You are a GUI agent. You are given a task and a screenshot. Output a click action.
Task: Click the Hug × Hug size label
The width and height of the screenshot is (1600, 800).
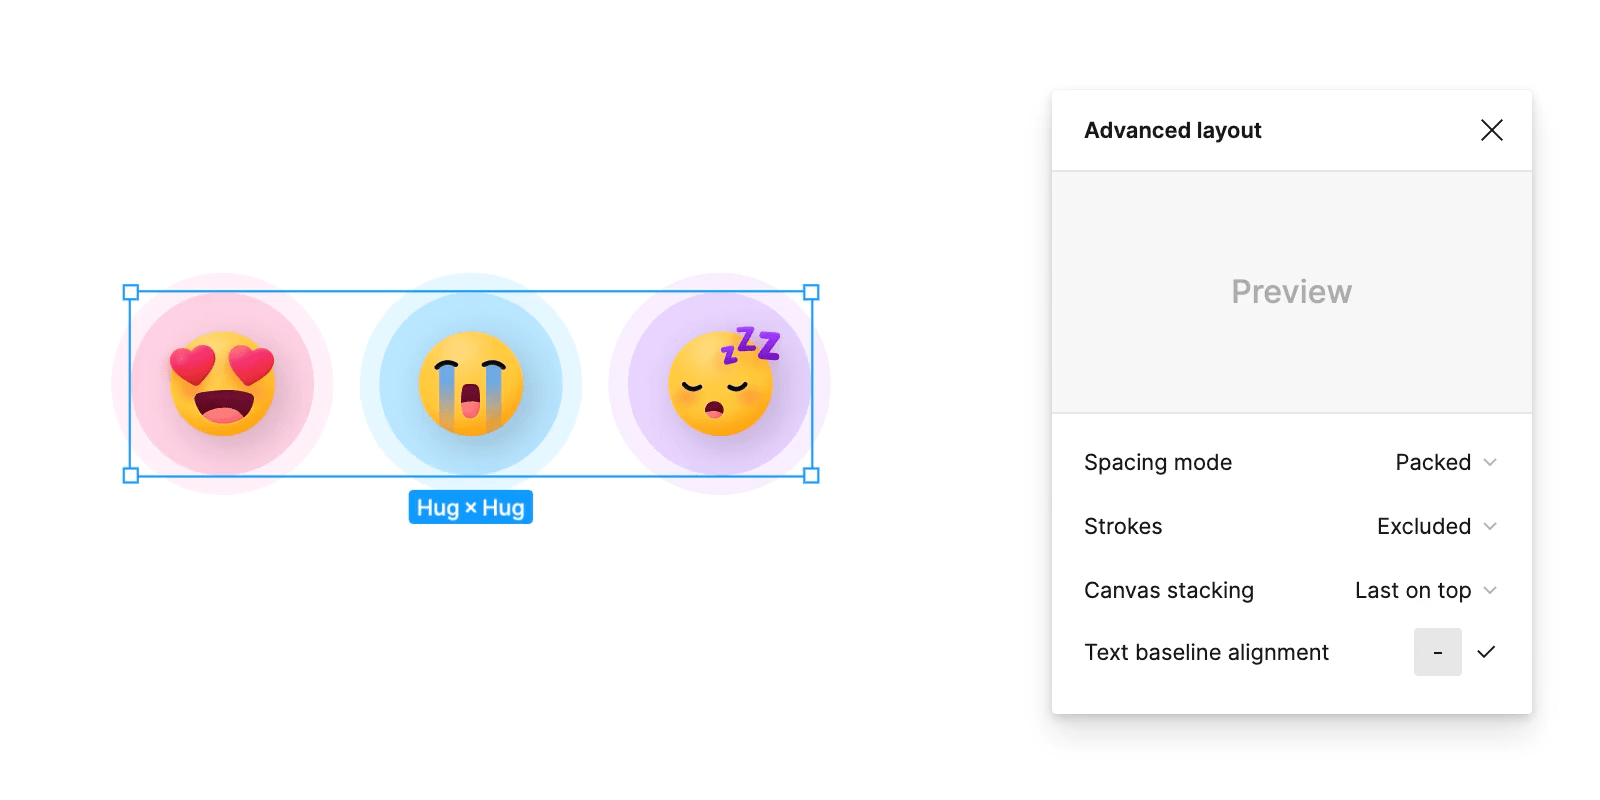point(471,507)
